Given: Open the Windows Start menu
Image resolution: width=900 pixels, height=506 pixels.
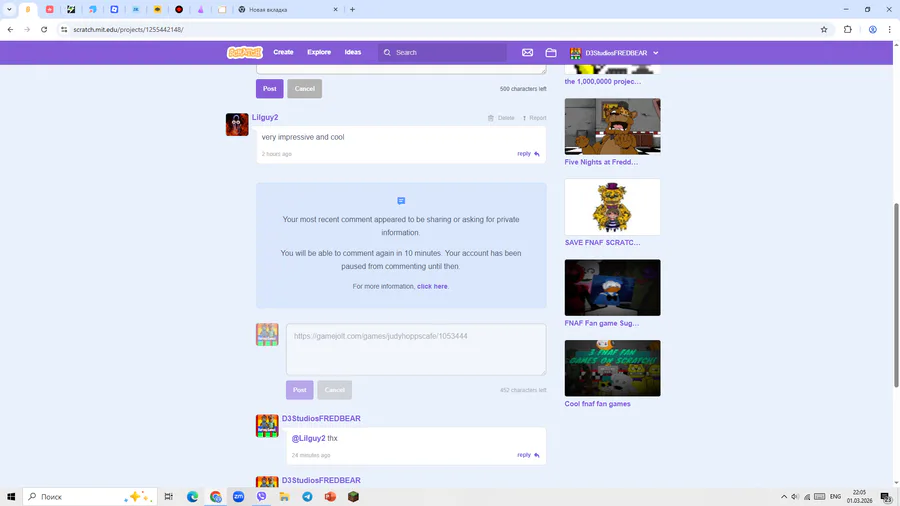Looking at the screenshot, I should tap(10, 496).
